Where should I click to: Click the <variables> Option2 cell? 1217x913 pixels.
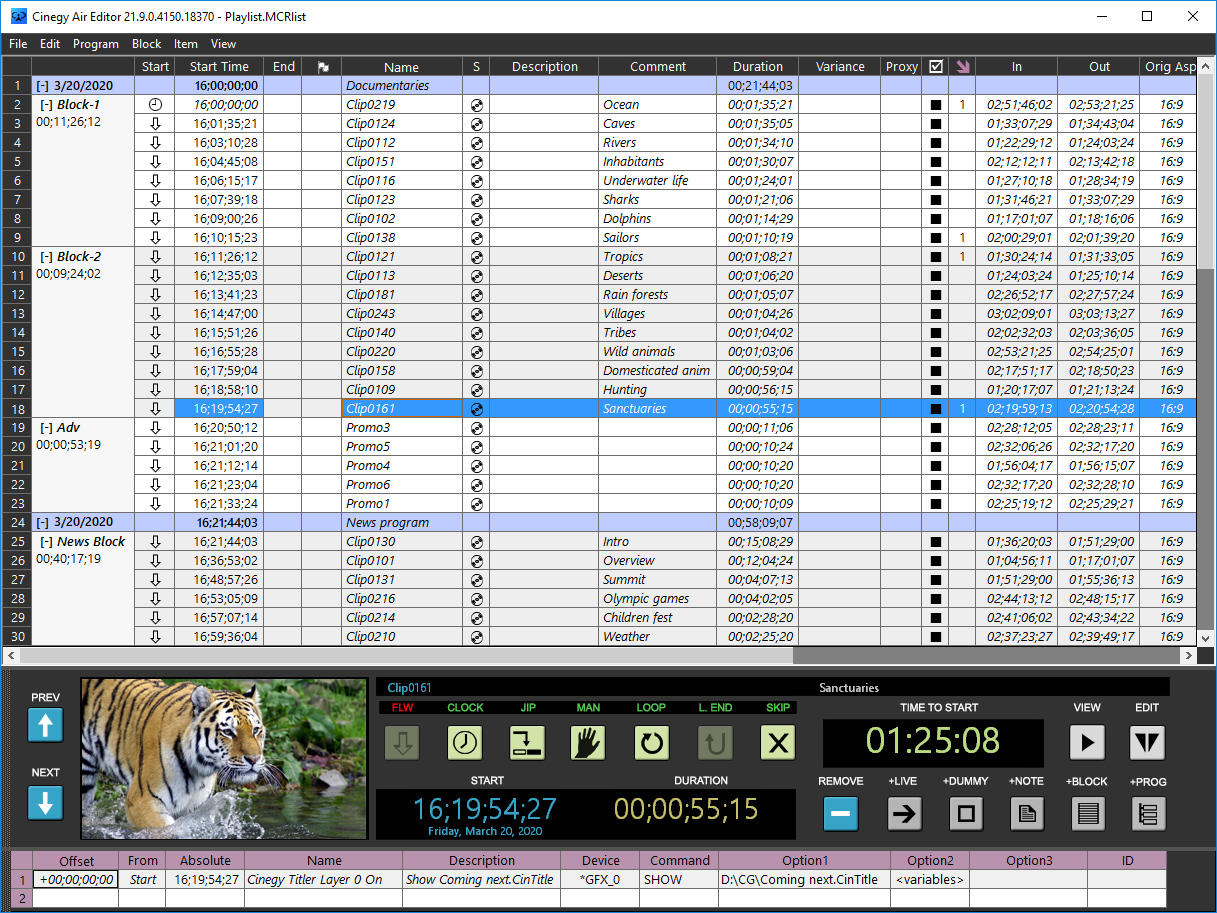tap(930, 880)
